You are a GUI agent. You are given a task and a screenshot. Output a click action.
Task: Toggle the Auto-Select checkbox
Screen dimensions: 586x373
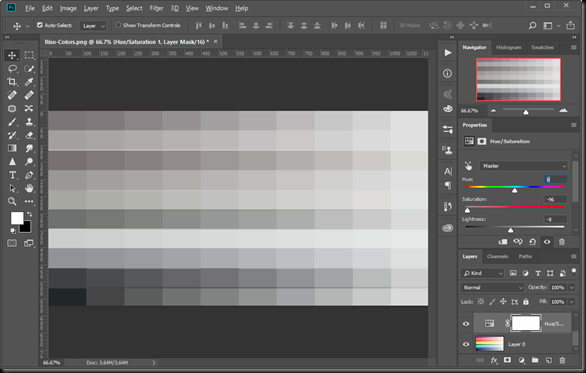tap(40, 25)
